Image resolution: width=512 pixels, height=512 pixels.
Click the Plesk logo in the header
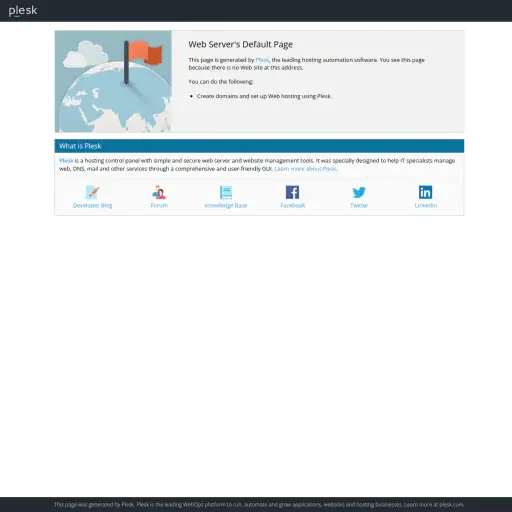coord(23,11)
